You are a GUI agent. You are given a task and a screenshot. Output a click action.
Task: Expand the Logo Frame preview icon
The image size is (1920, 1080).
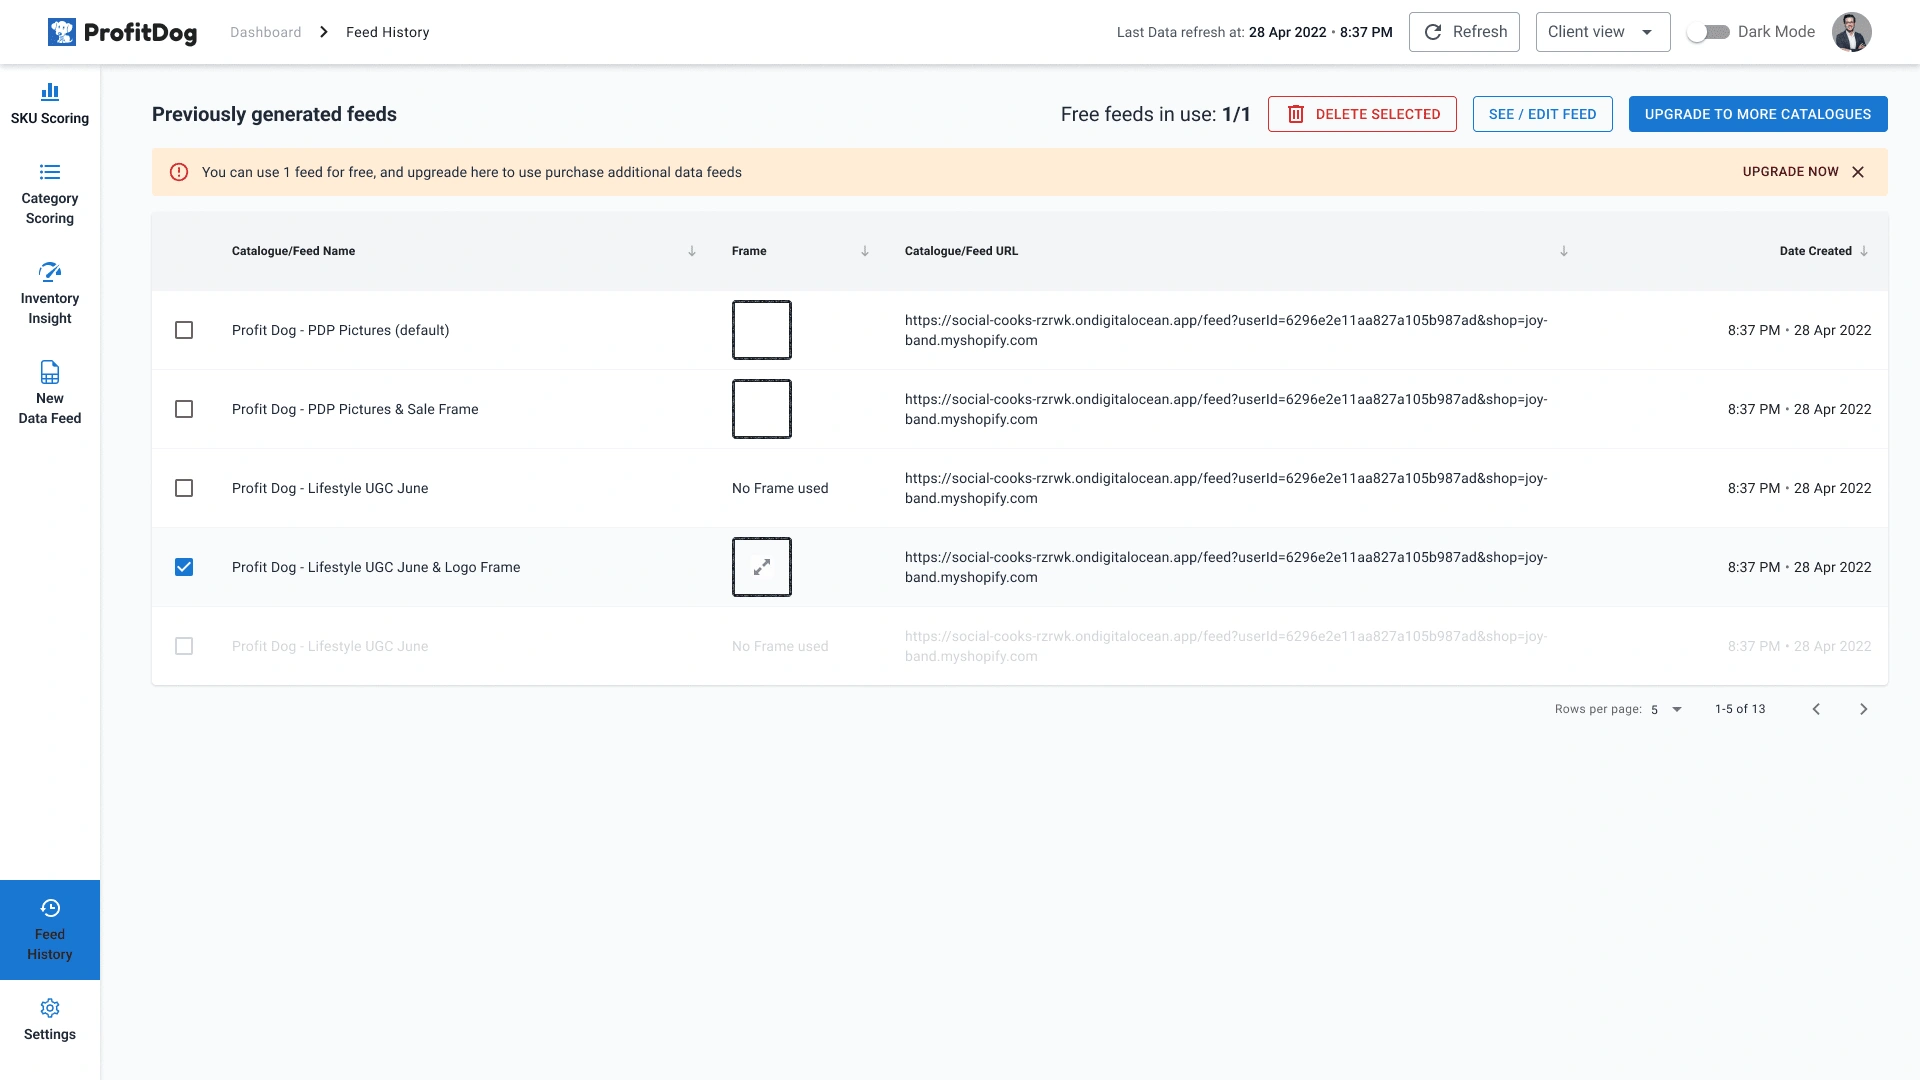coord(761,567)
